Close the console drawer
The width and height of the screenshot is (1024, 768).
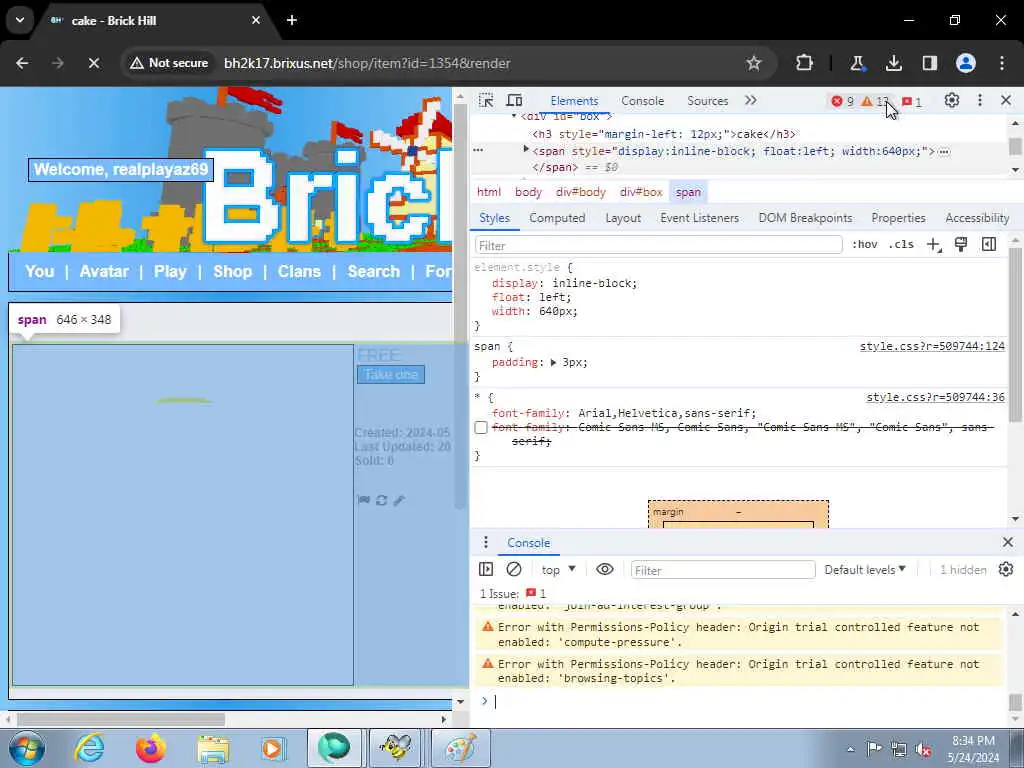(1008, 542)
